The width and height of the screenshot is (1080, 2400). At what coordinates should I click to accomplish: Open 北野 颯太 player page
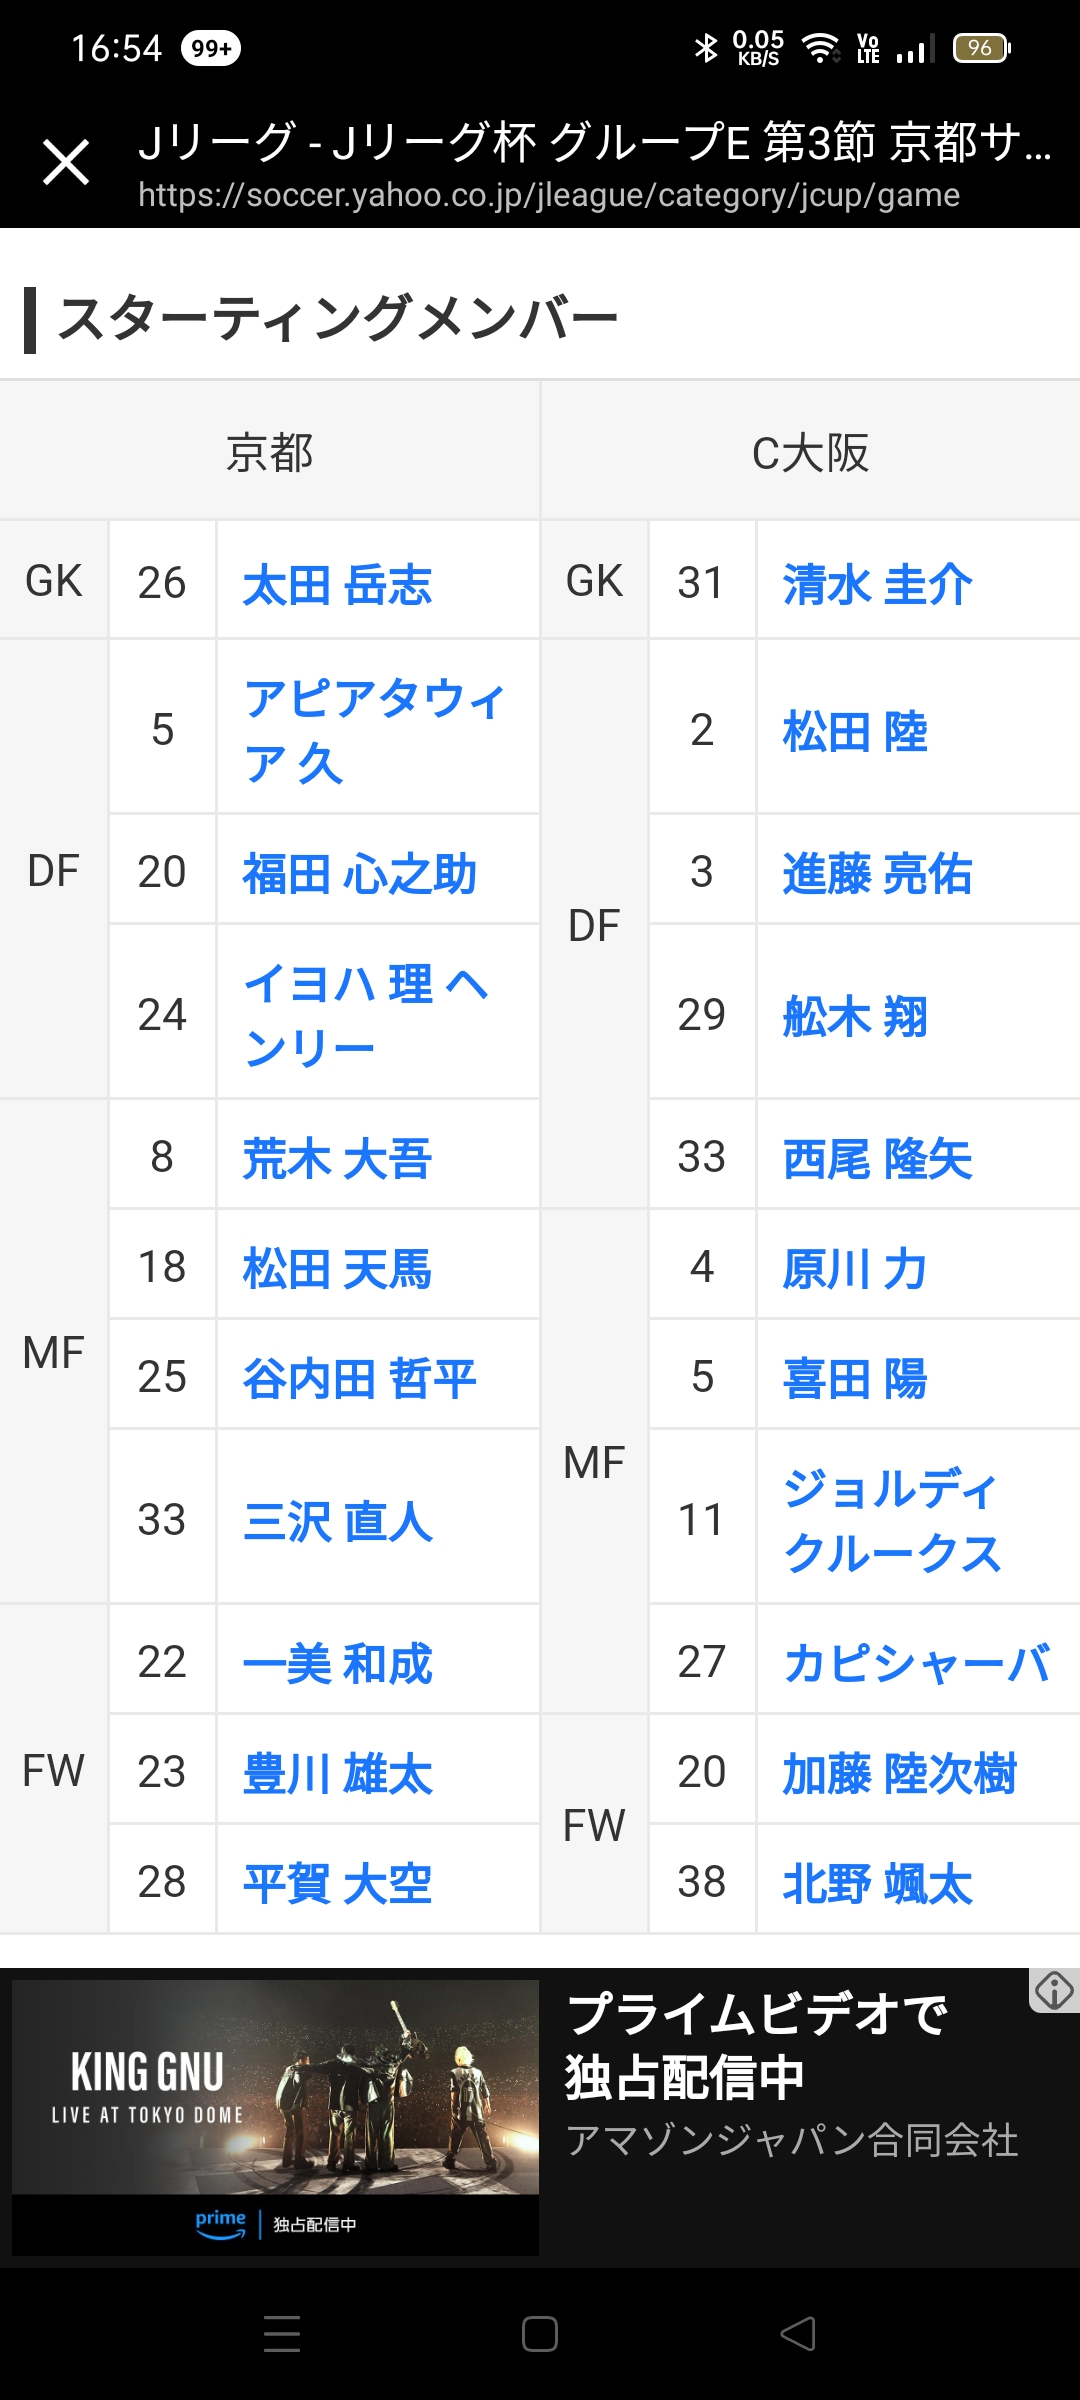click(877, 1883)
